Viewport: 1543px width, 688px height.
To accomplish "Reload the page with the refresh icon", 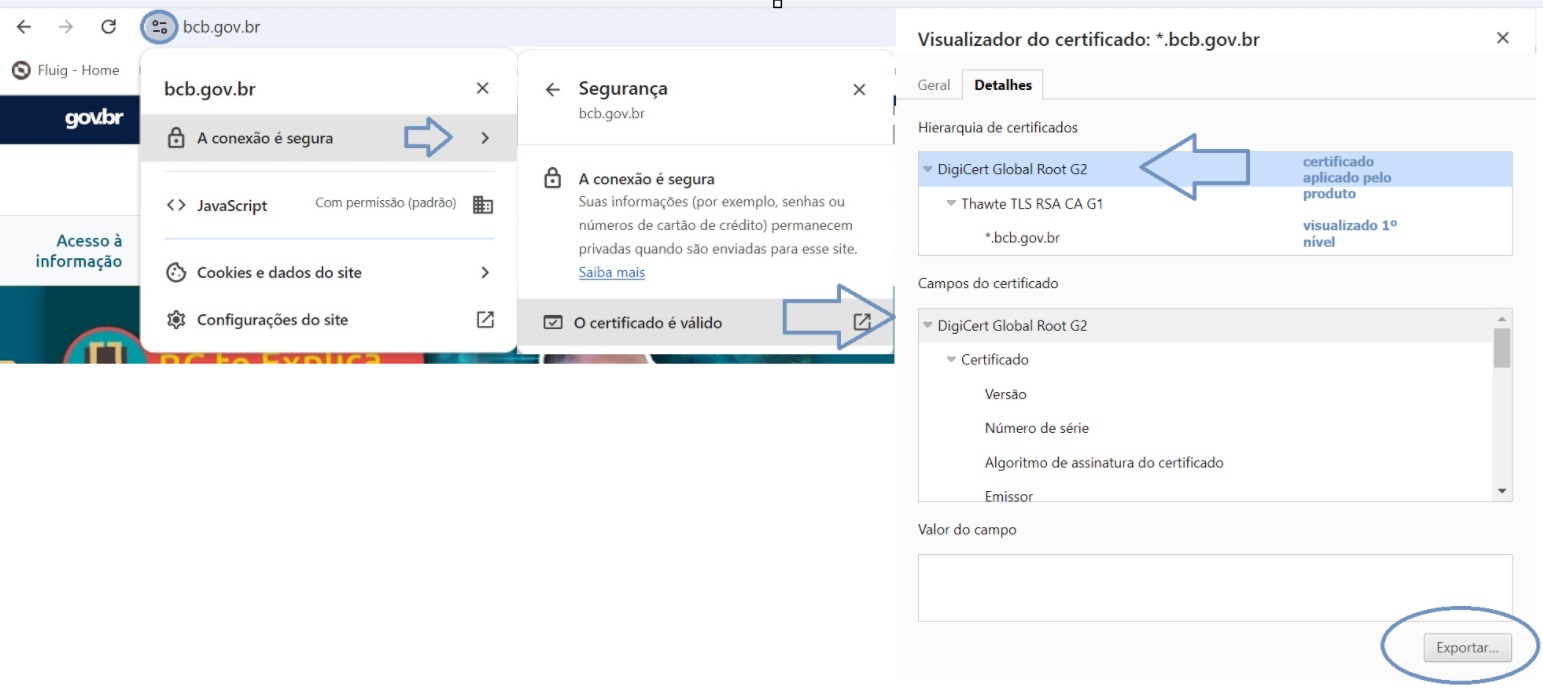I will (x=109, y=27).
